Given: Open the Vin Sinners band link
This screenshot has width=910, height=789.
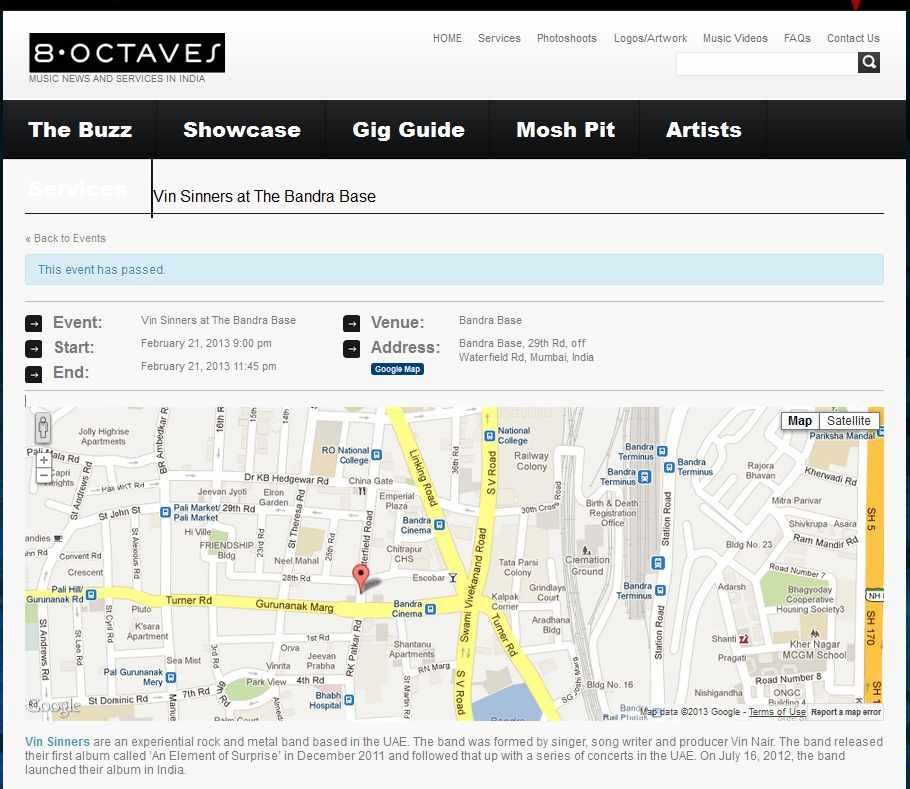Looking at the screenshot, I should click(x=57, y=742).
